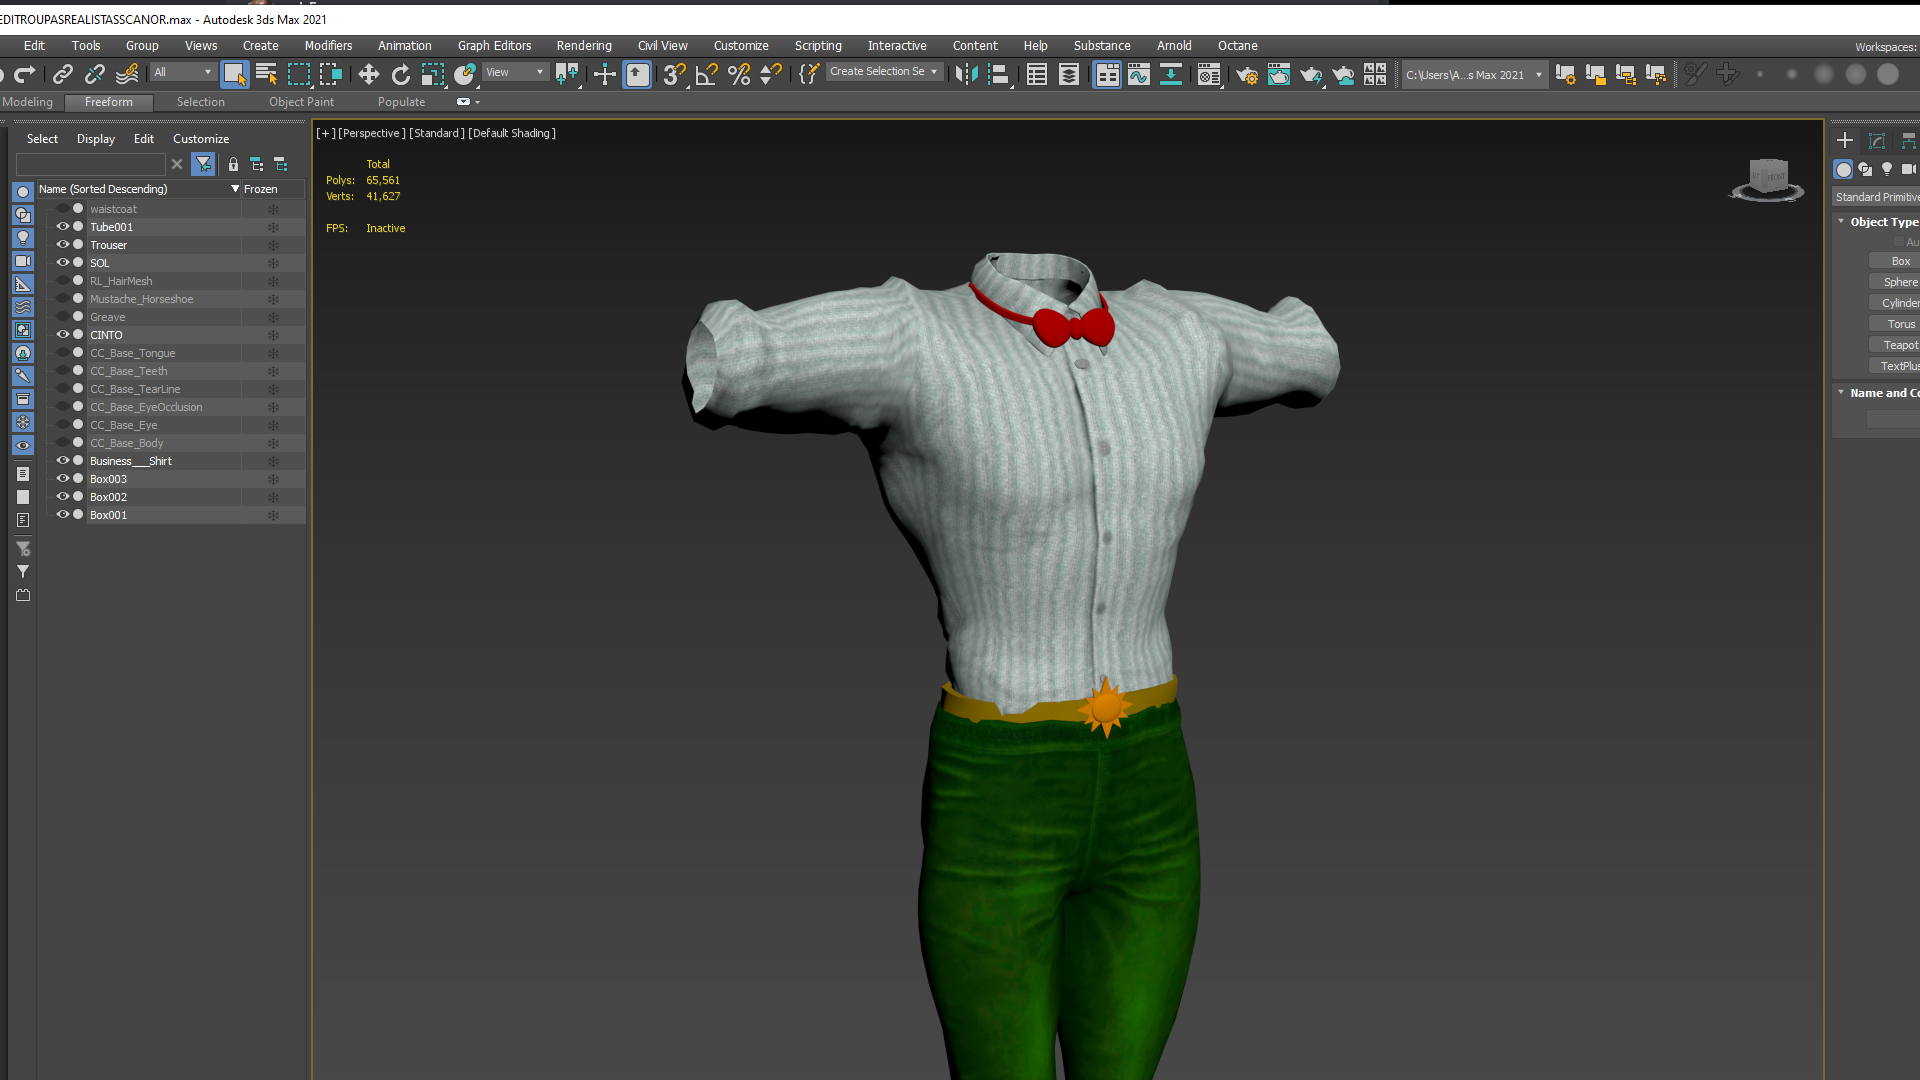Create a Sphere primitive

pyautogui.click(x=1895, y=282)
